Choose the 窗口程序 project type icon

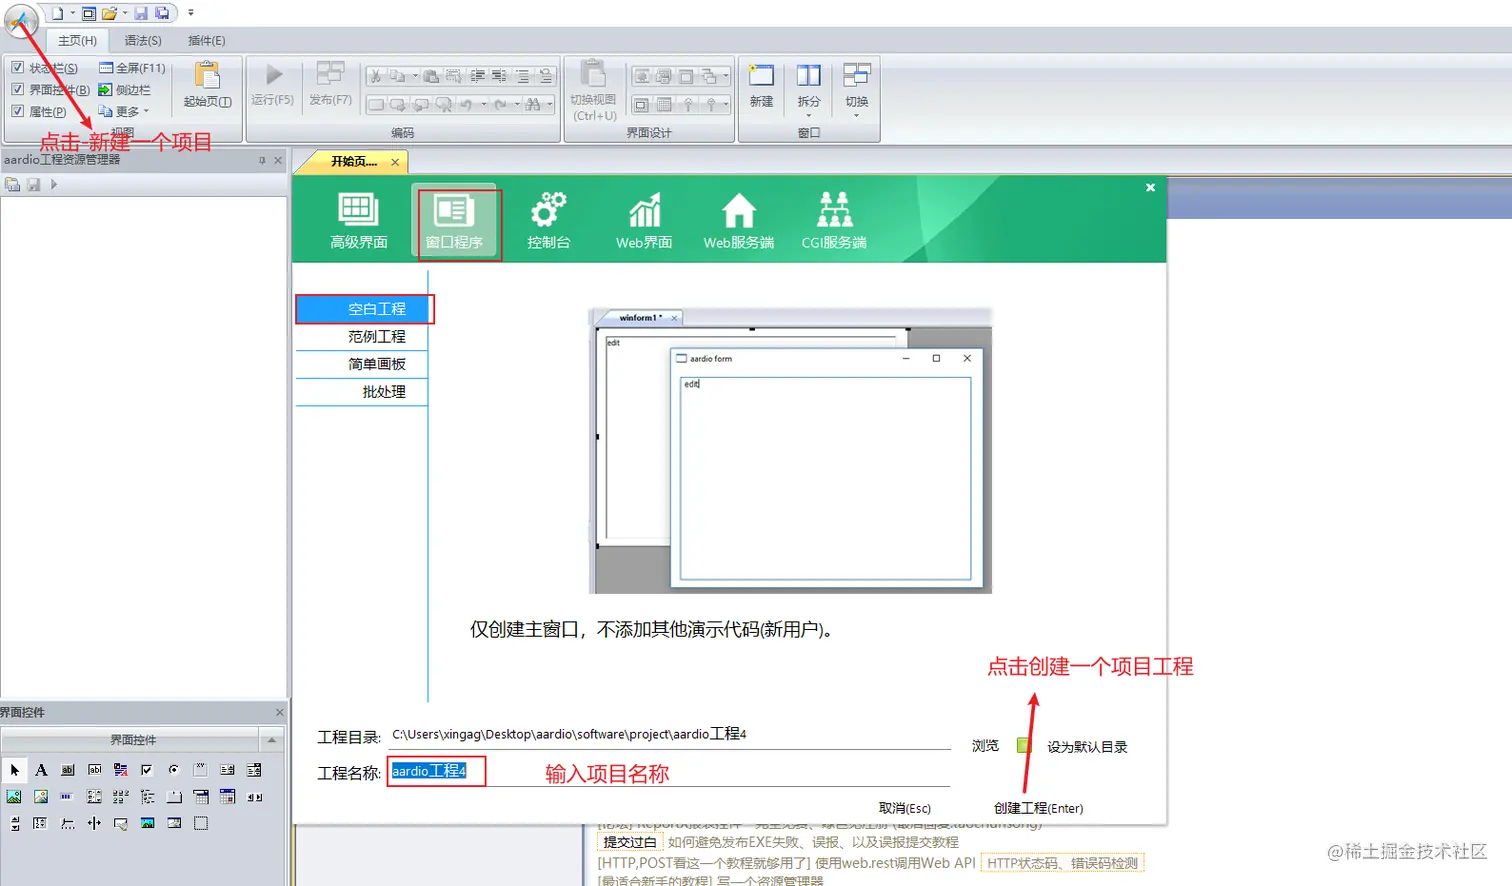pos(453,221)
